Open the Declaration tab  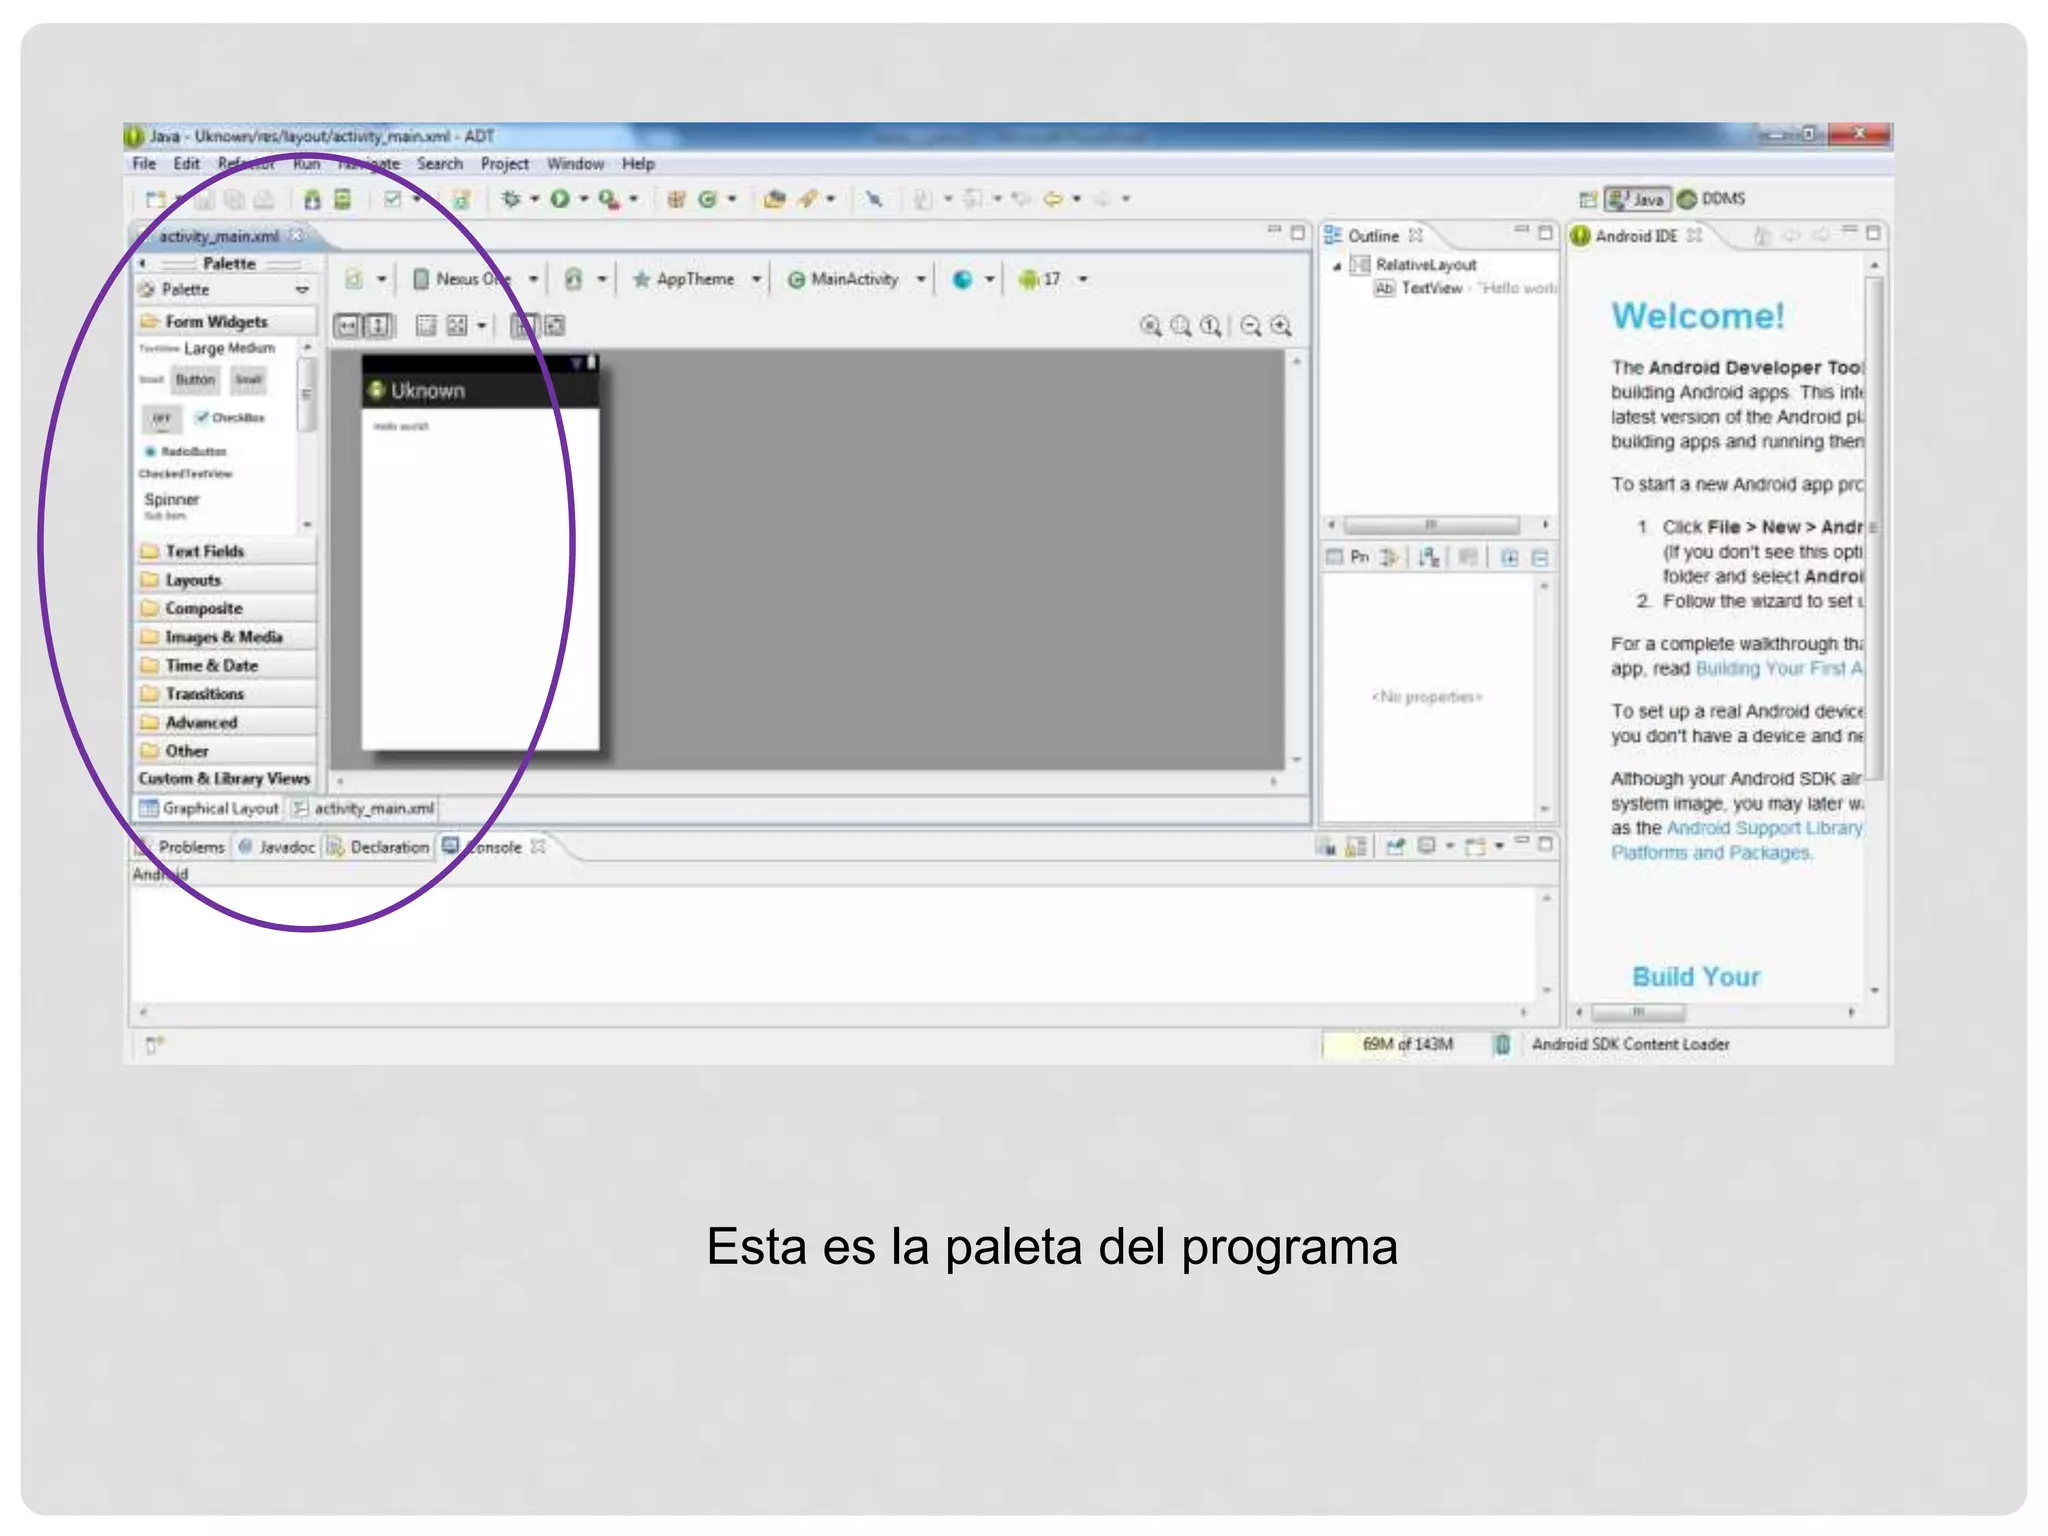[379, 847]
